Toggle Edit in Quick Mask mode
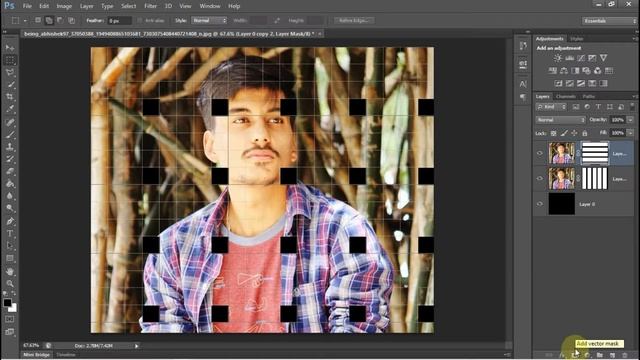Viewport: 640px width, 360px height. pyautogui.click(x=10, y=319)
